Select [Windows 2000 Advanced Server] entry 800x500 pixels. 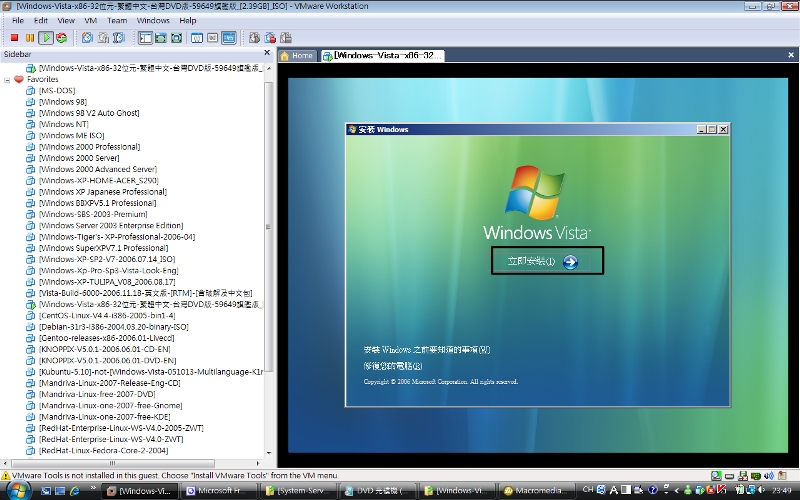98,169
